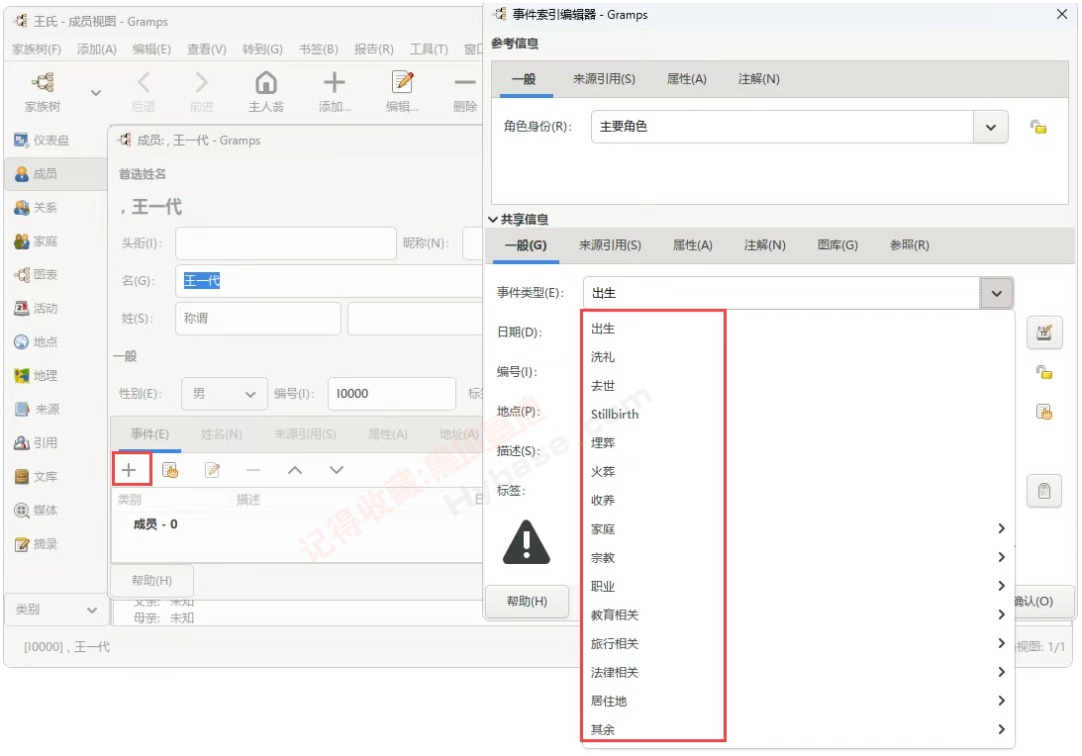The width and height of the screenshot is (1082, 756).
Task: Move event up arrow
Action: pos(295,470)
